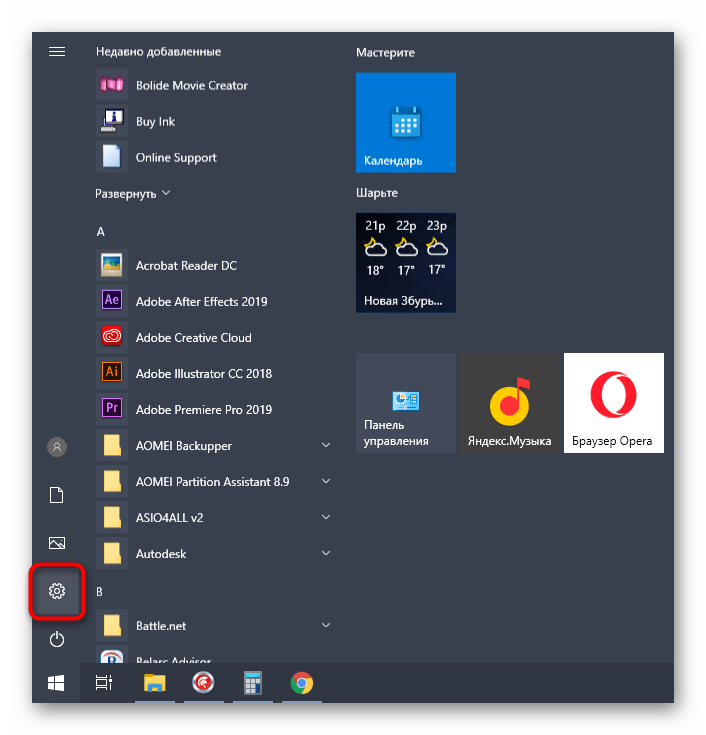The height and width of the screenshot is (735, 706).
Task: Expand the Autodesk folder chevron
Action: [x=326, y=553]
